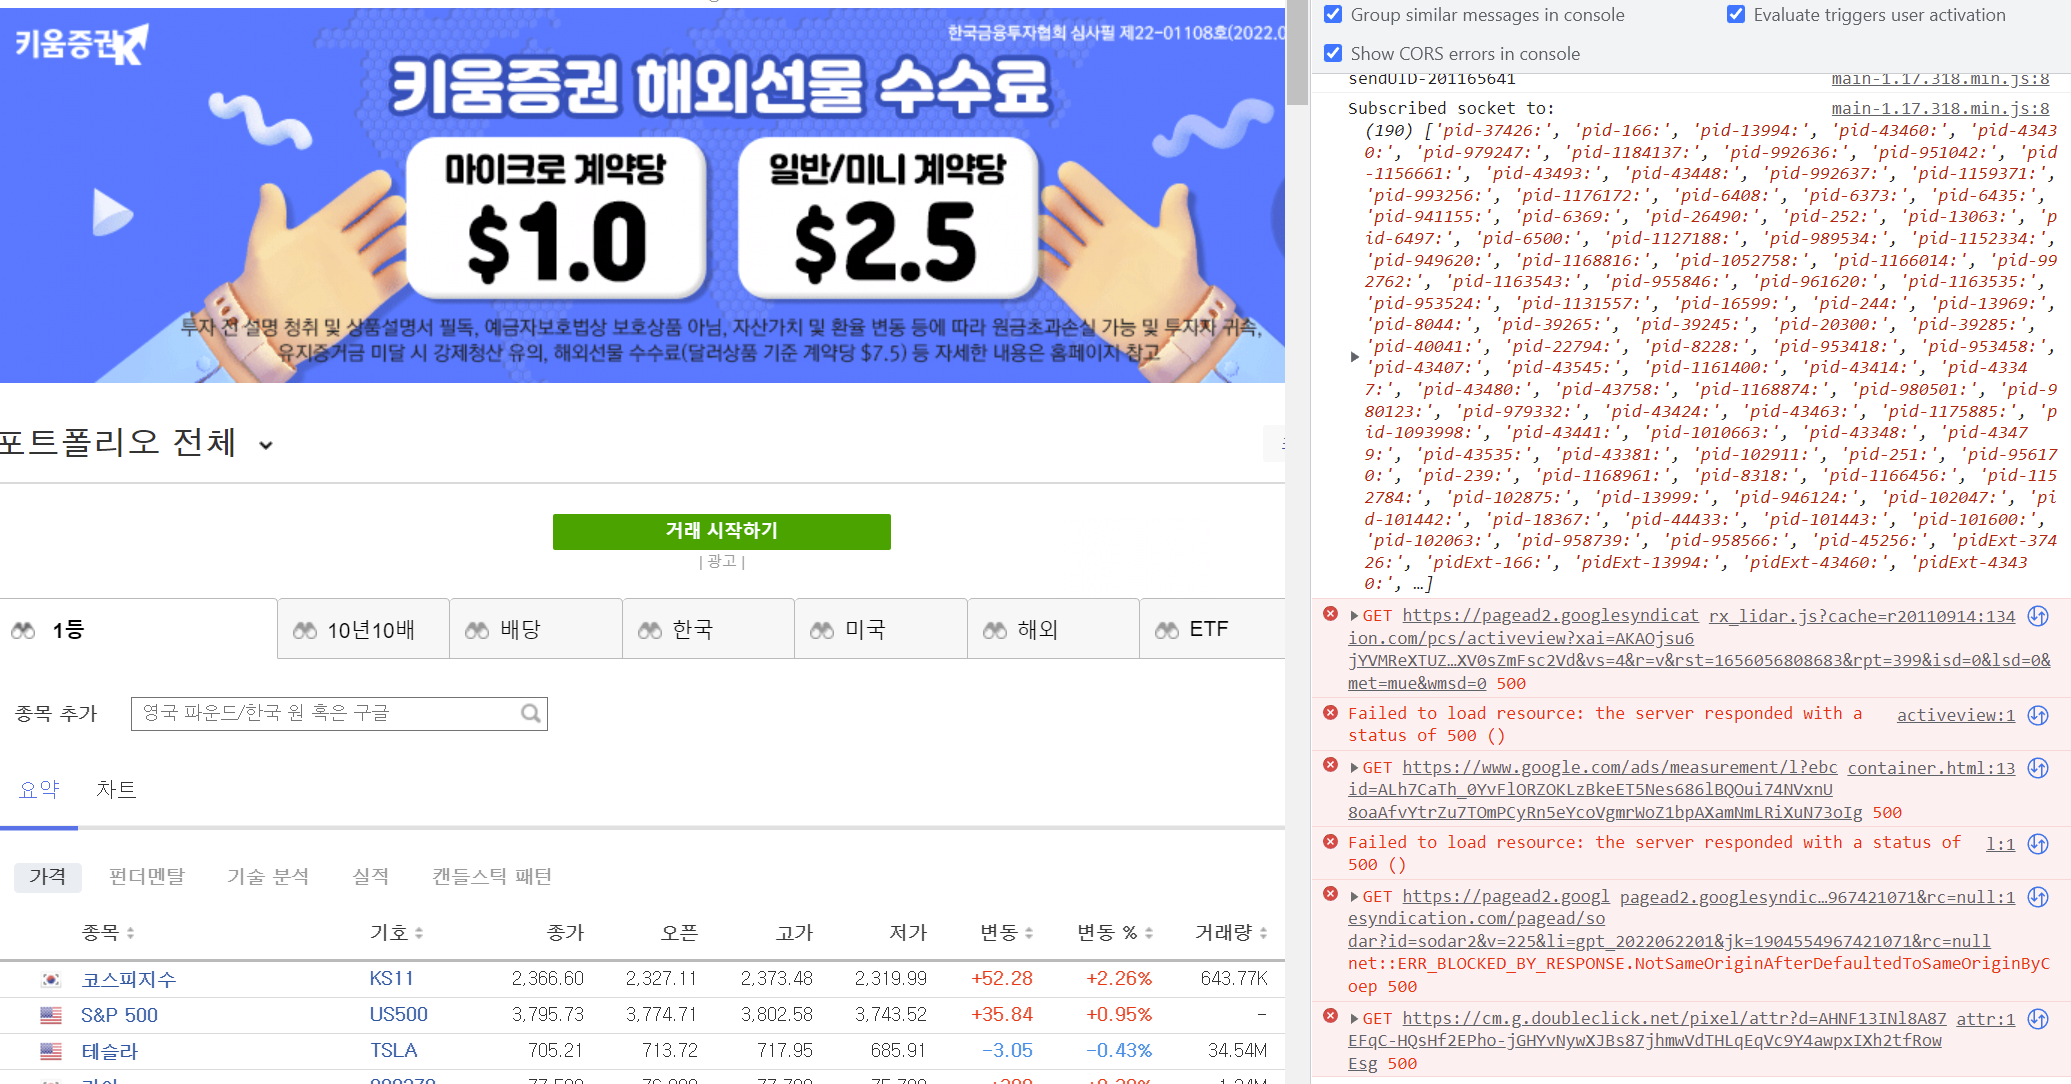The image size is (2071, 1084).
Task: Click the red error icon beside rx_lidar.js request
Action: pyautogui.click(x=1330, y=614)
